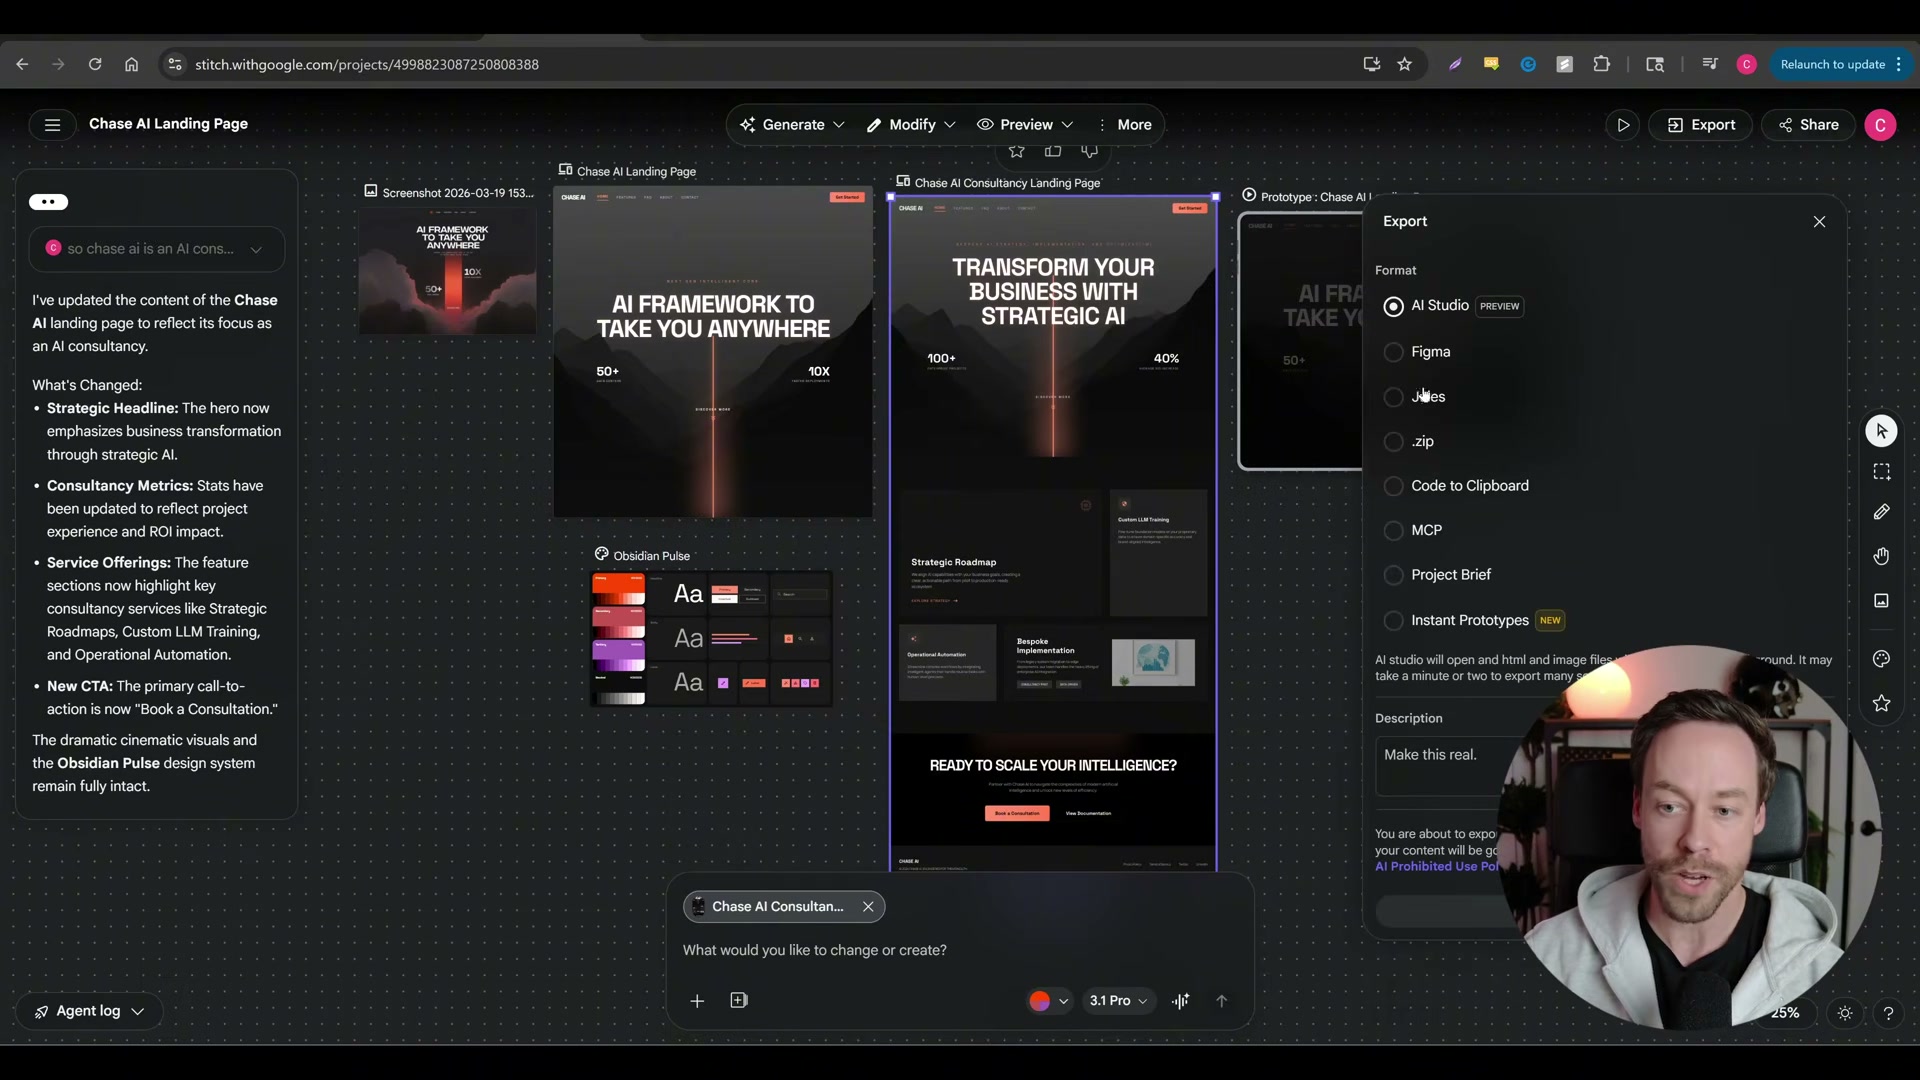This screenshot has width=1920, height=1080.
Task: Click the browser back arrow
Action: pyautogui.click(x=22, y=64)
